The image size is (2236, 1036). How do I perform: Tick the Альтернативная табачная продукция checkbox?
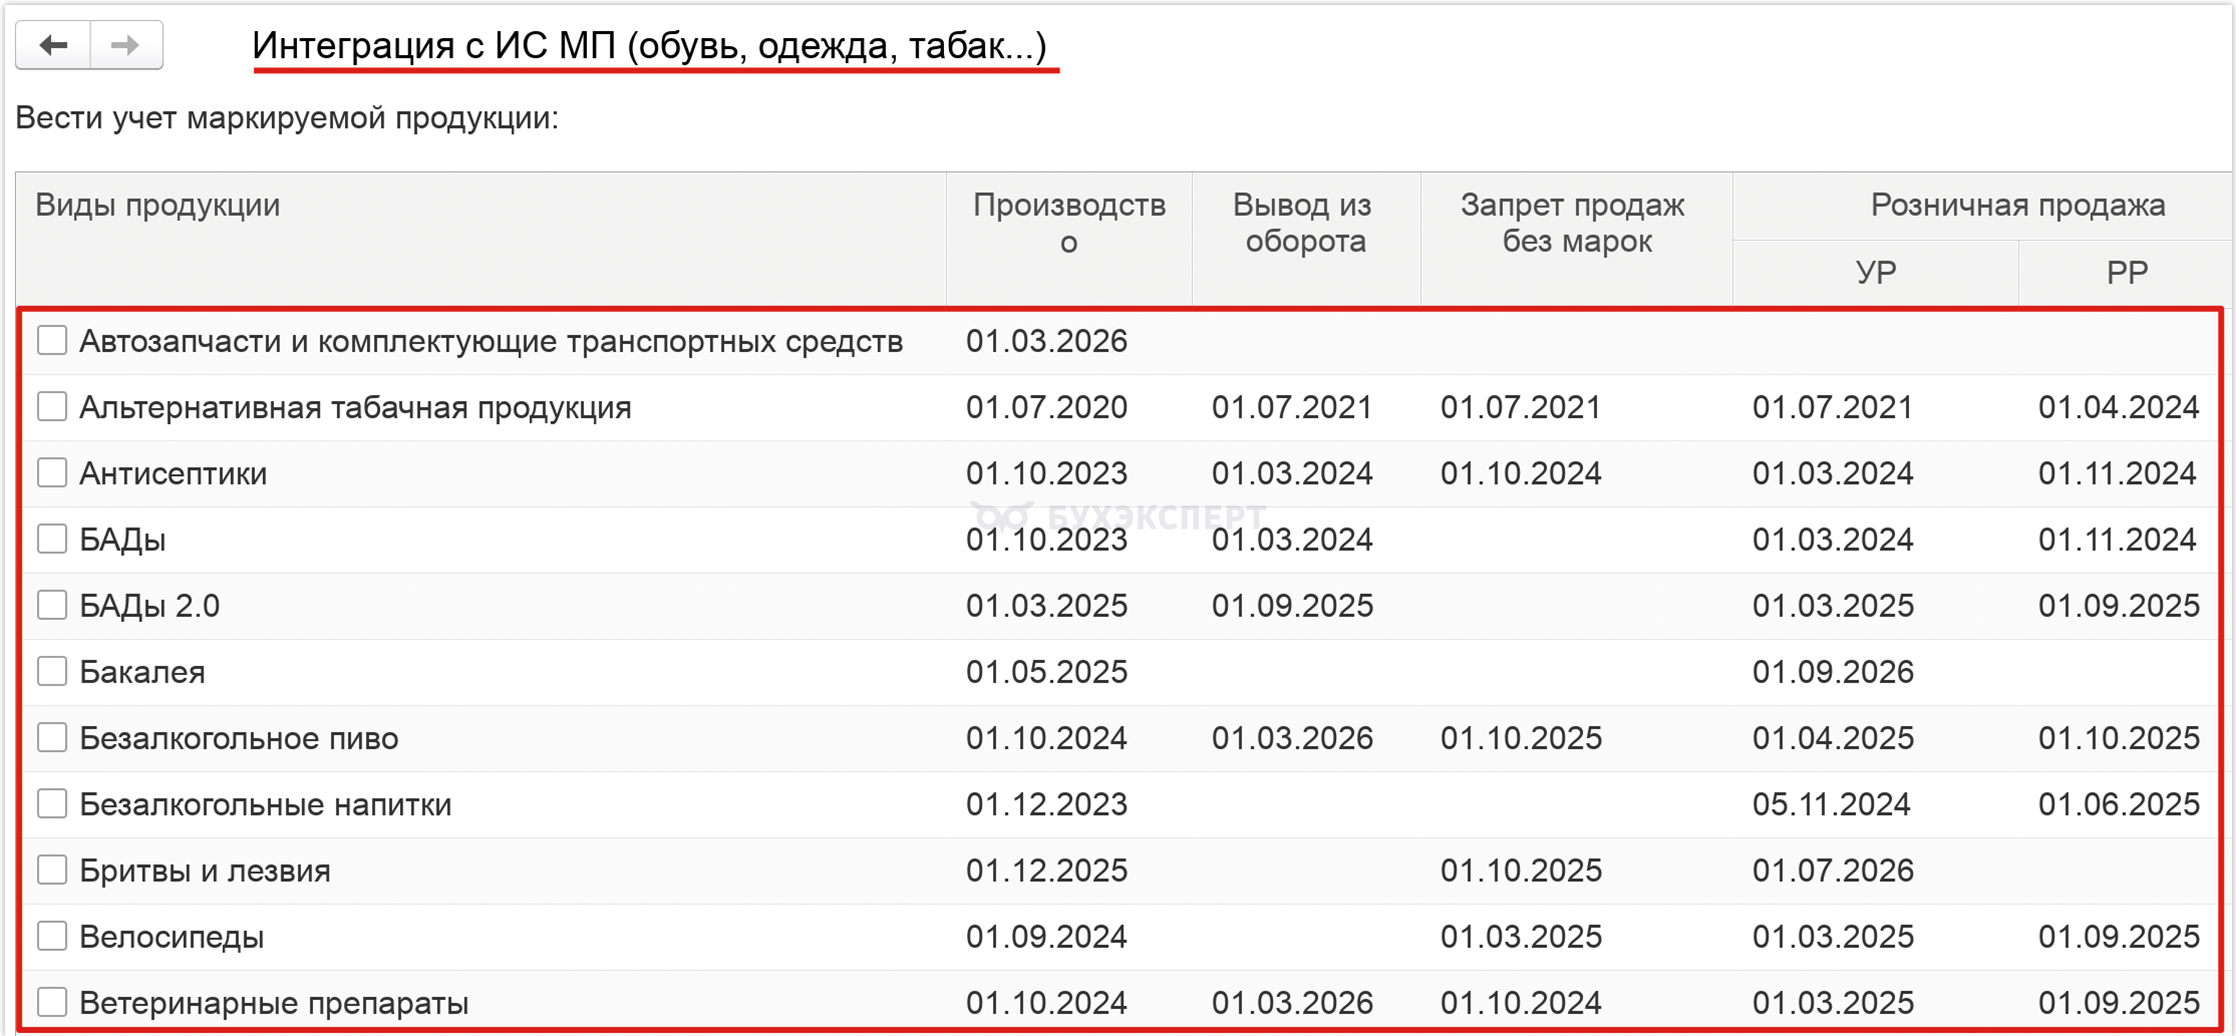[52, 406]
